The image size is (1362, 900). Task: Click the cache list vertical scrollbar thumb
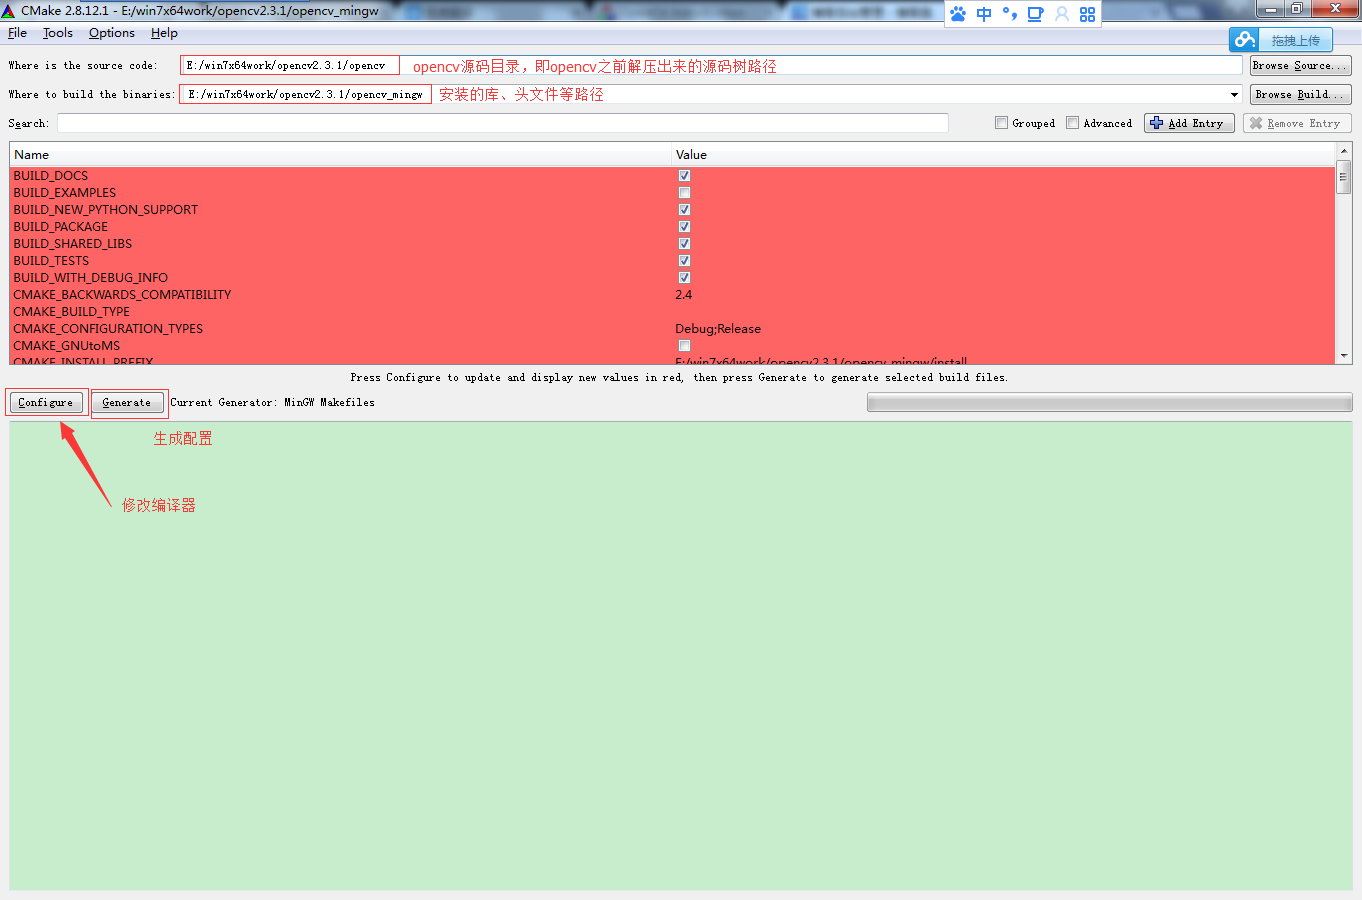(x=1344, y=177)
